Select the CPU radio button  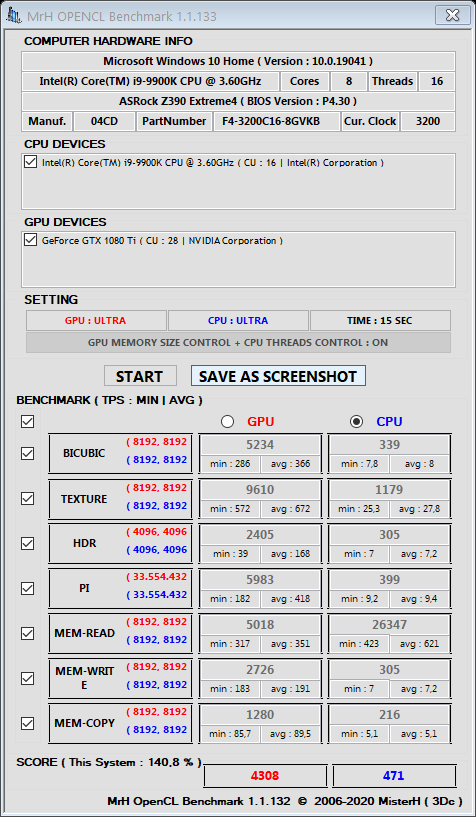[357, 422]
